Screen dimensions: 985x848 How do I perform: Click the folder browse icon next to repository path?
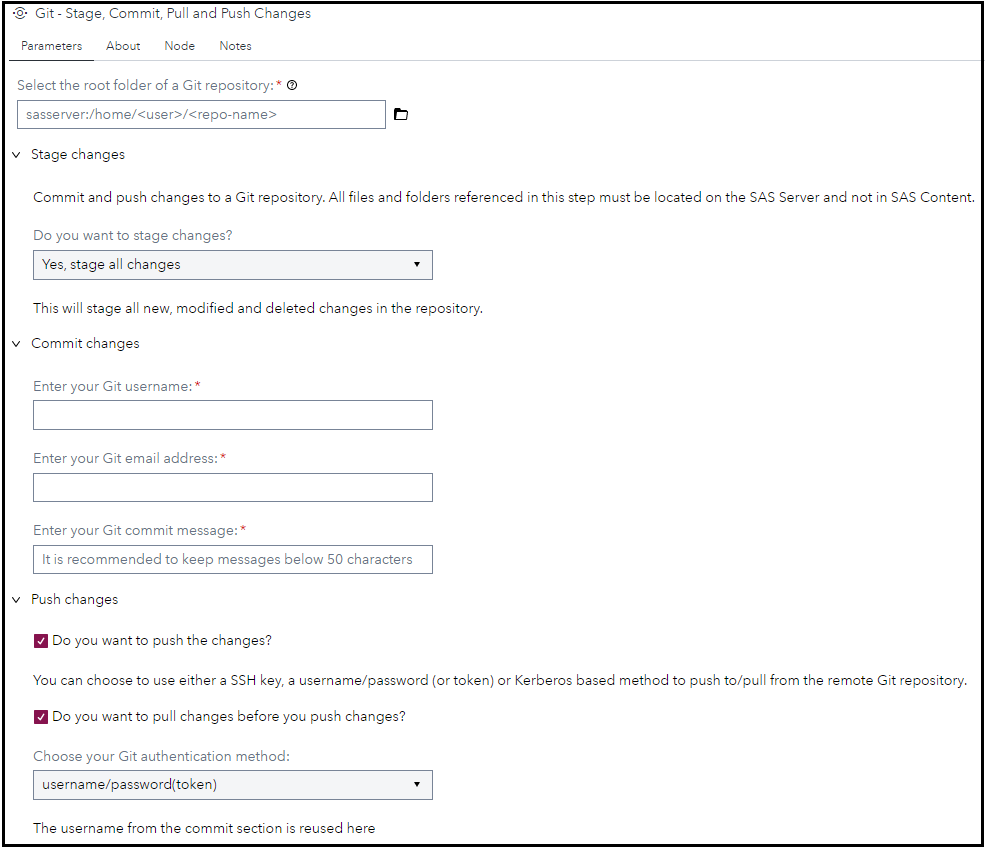400,114
